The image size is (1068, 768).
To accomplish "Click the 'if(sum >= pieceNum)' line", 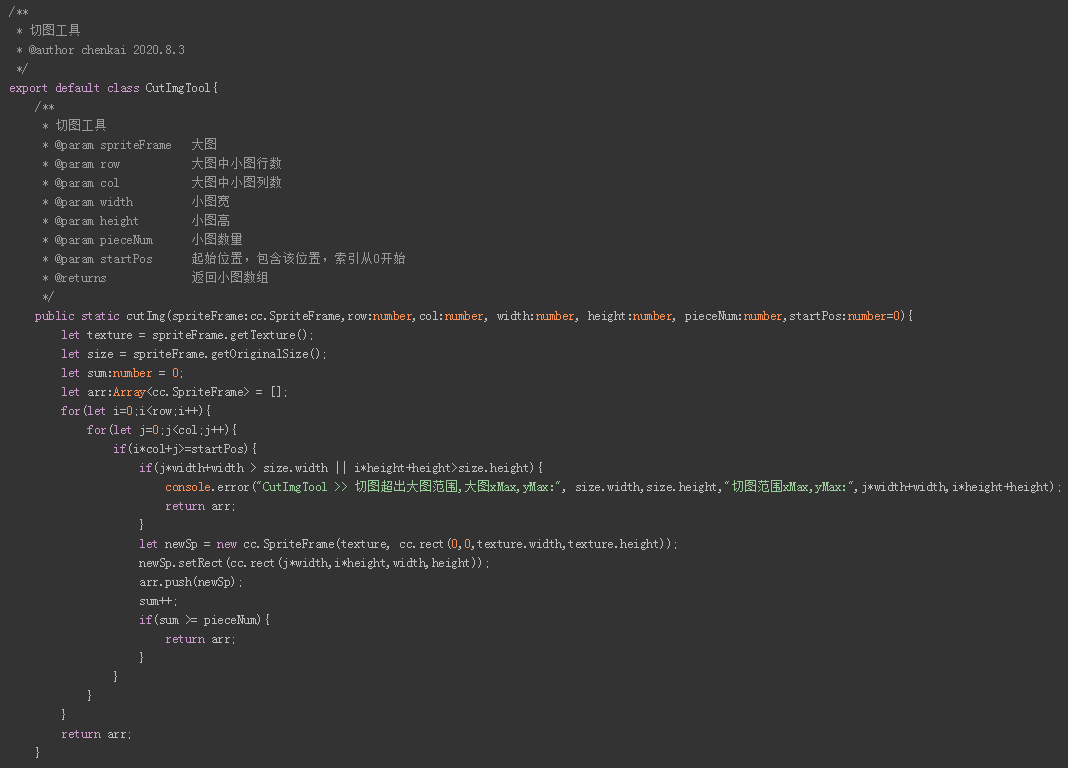I will (x=204, y=620).
